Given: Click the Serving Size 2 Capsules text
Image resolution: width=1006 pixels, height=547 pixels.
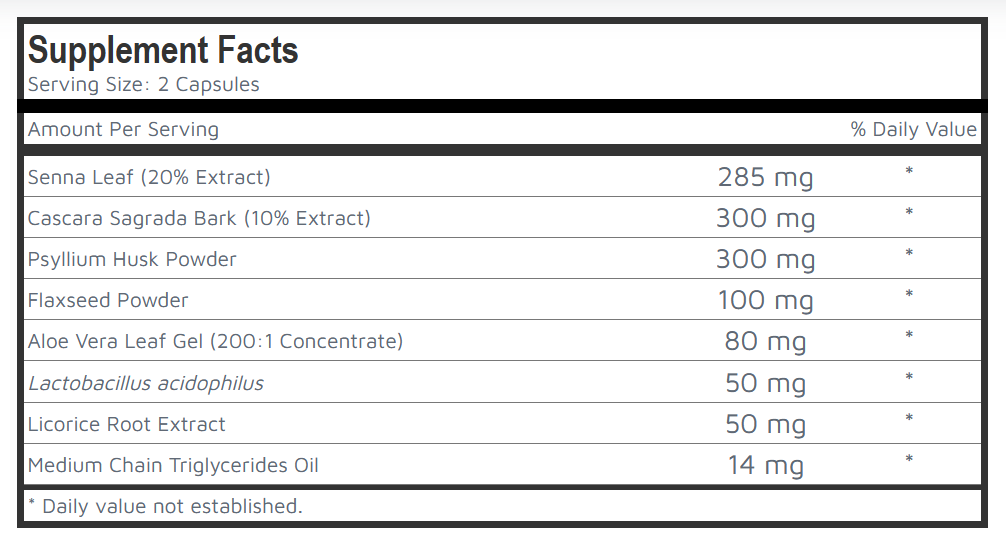Looking at the screenshot, I should point(144,85).
